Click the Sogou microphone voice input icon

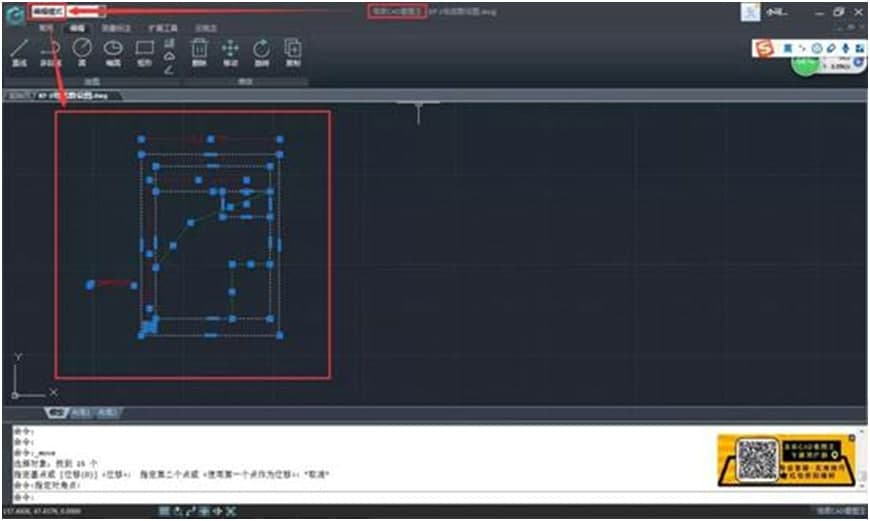pyautogui.click(x=846, y=48)
